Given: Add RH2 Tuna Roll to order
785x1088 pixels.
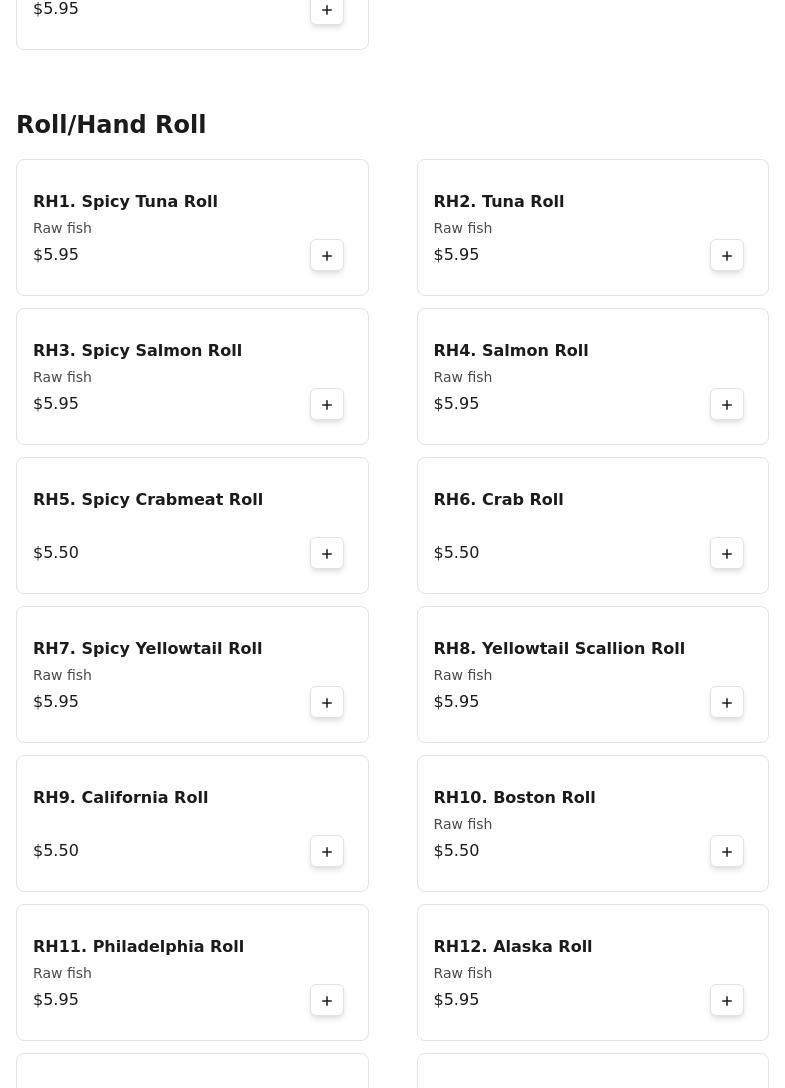Looking at the screenshot, I should click(x=727, y=255).
